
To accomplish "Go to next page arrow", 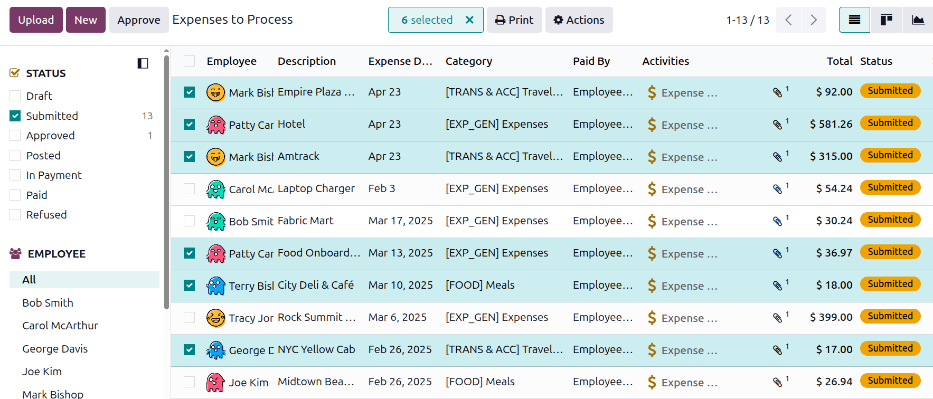I will tap(813, 20).
